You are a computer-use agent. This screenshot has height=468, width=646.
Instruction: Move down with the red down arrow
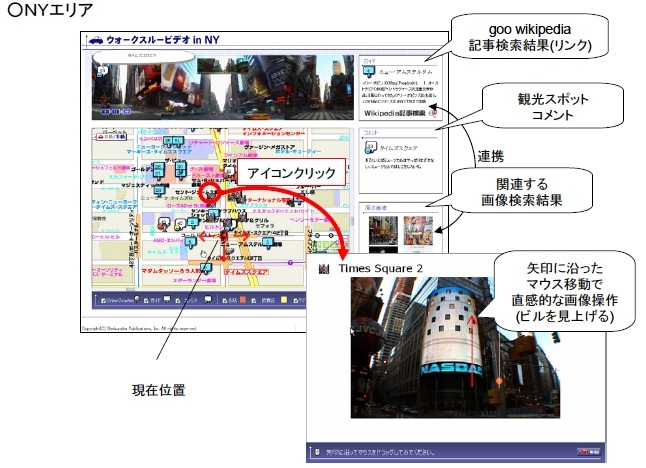224,252
